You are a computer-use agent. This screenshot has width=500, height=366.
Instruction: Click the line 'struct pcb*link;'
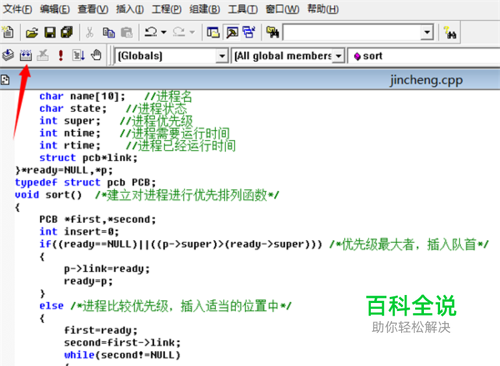pyautogui.click(x=88, y=158)
